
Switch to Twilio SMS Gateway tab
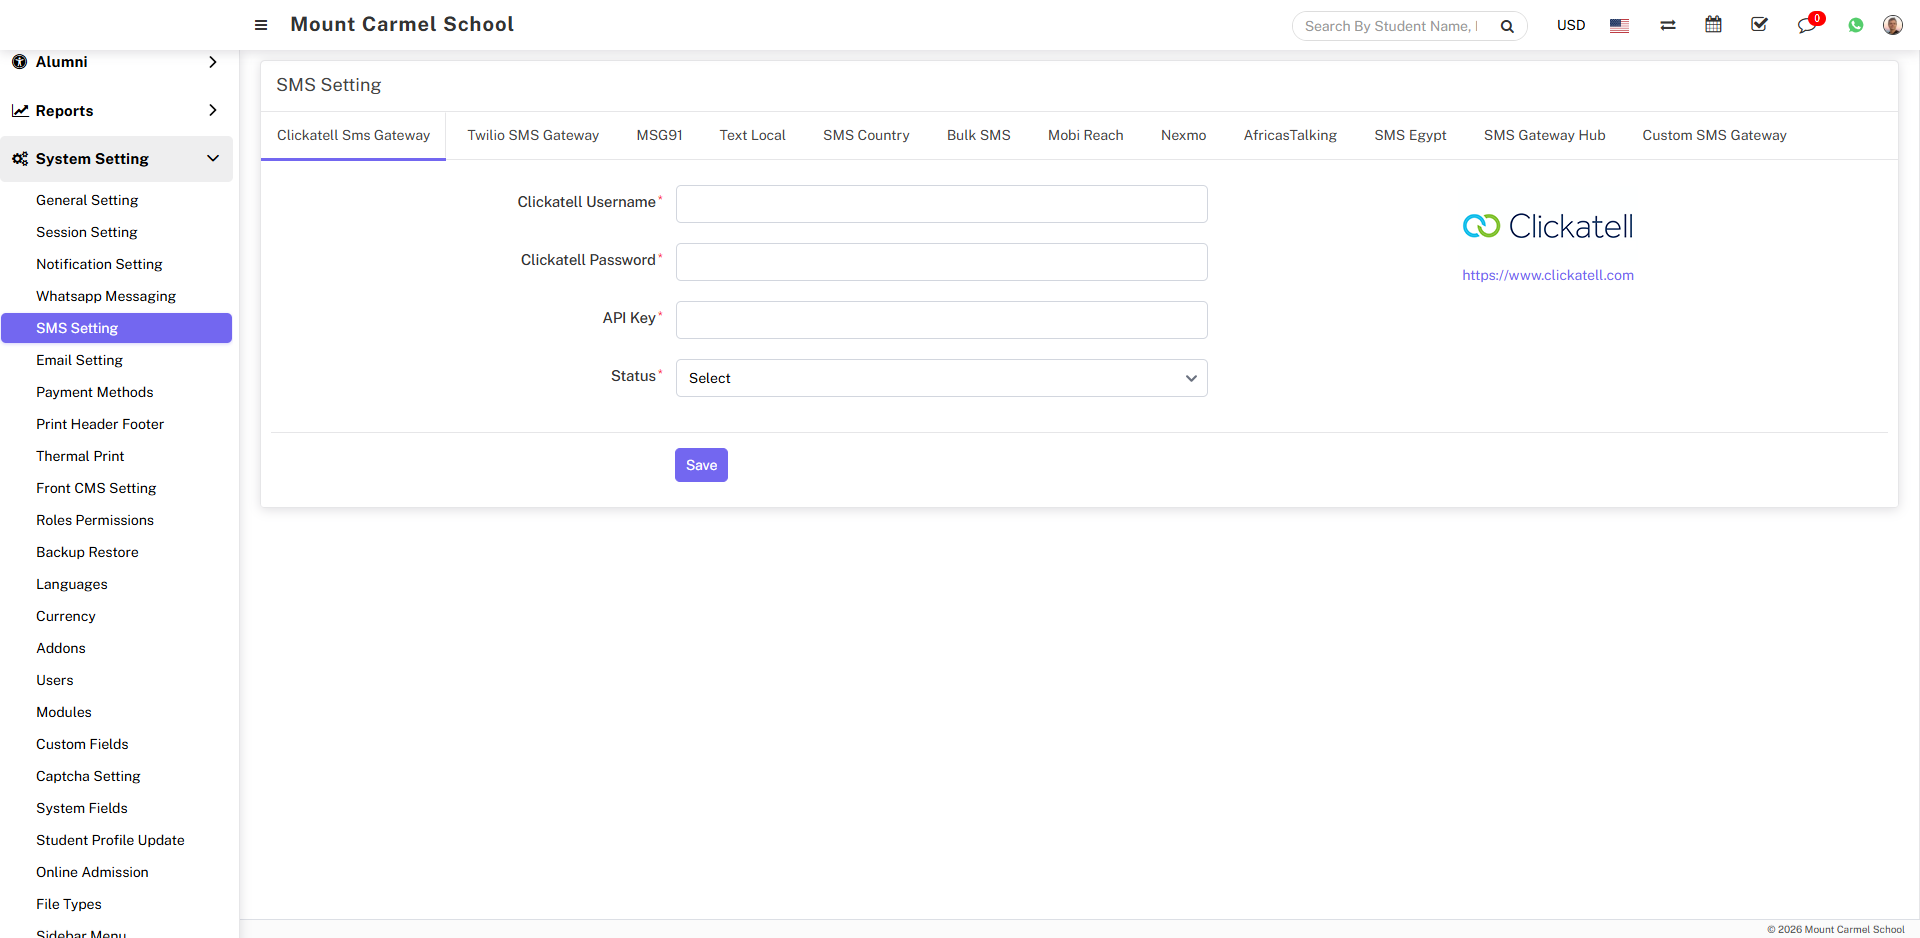533,136
